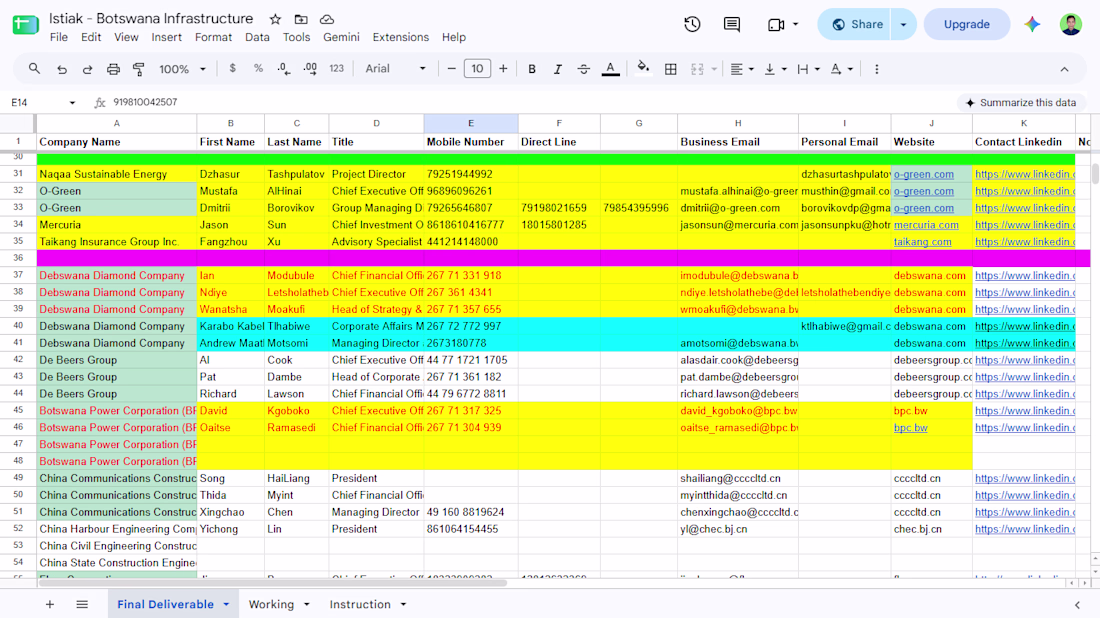Show the side panel chevron

(1077, 605)
